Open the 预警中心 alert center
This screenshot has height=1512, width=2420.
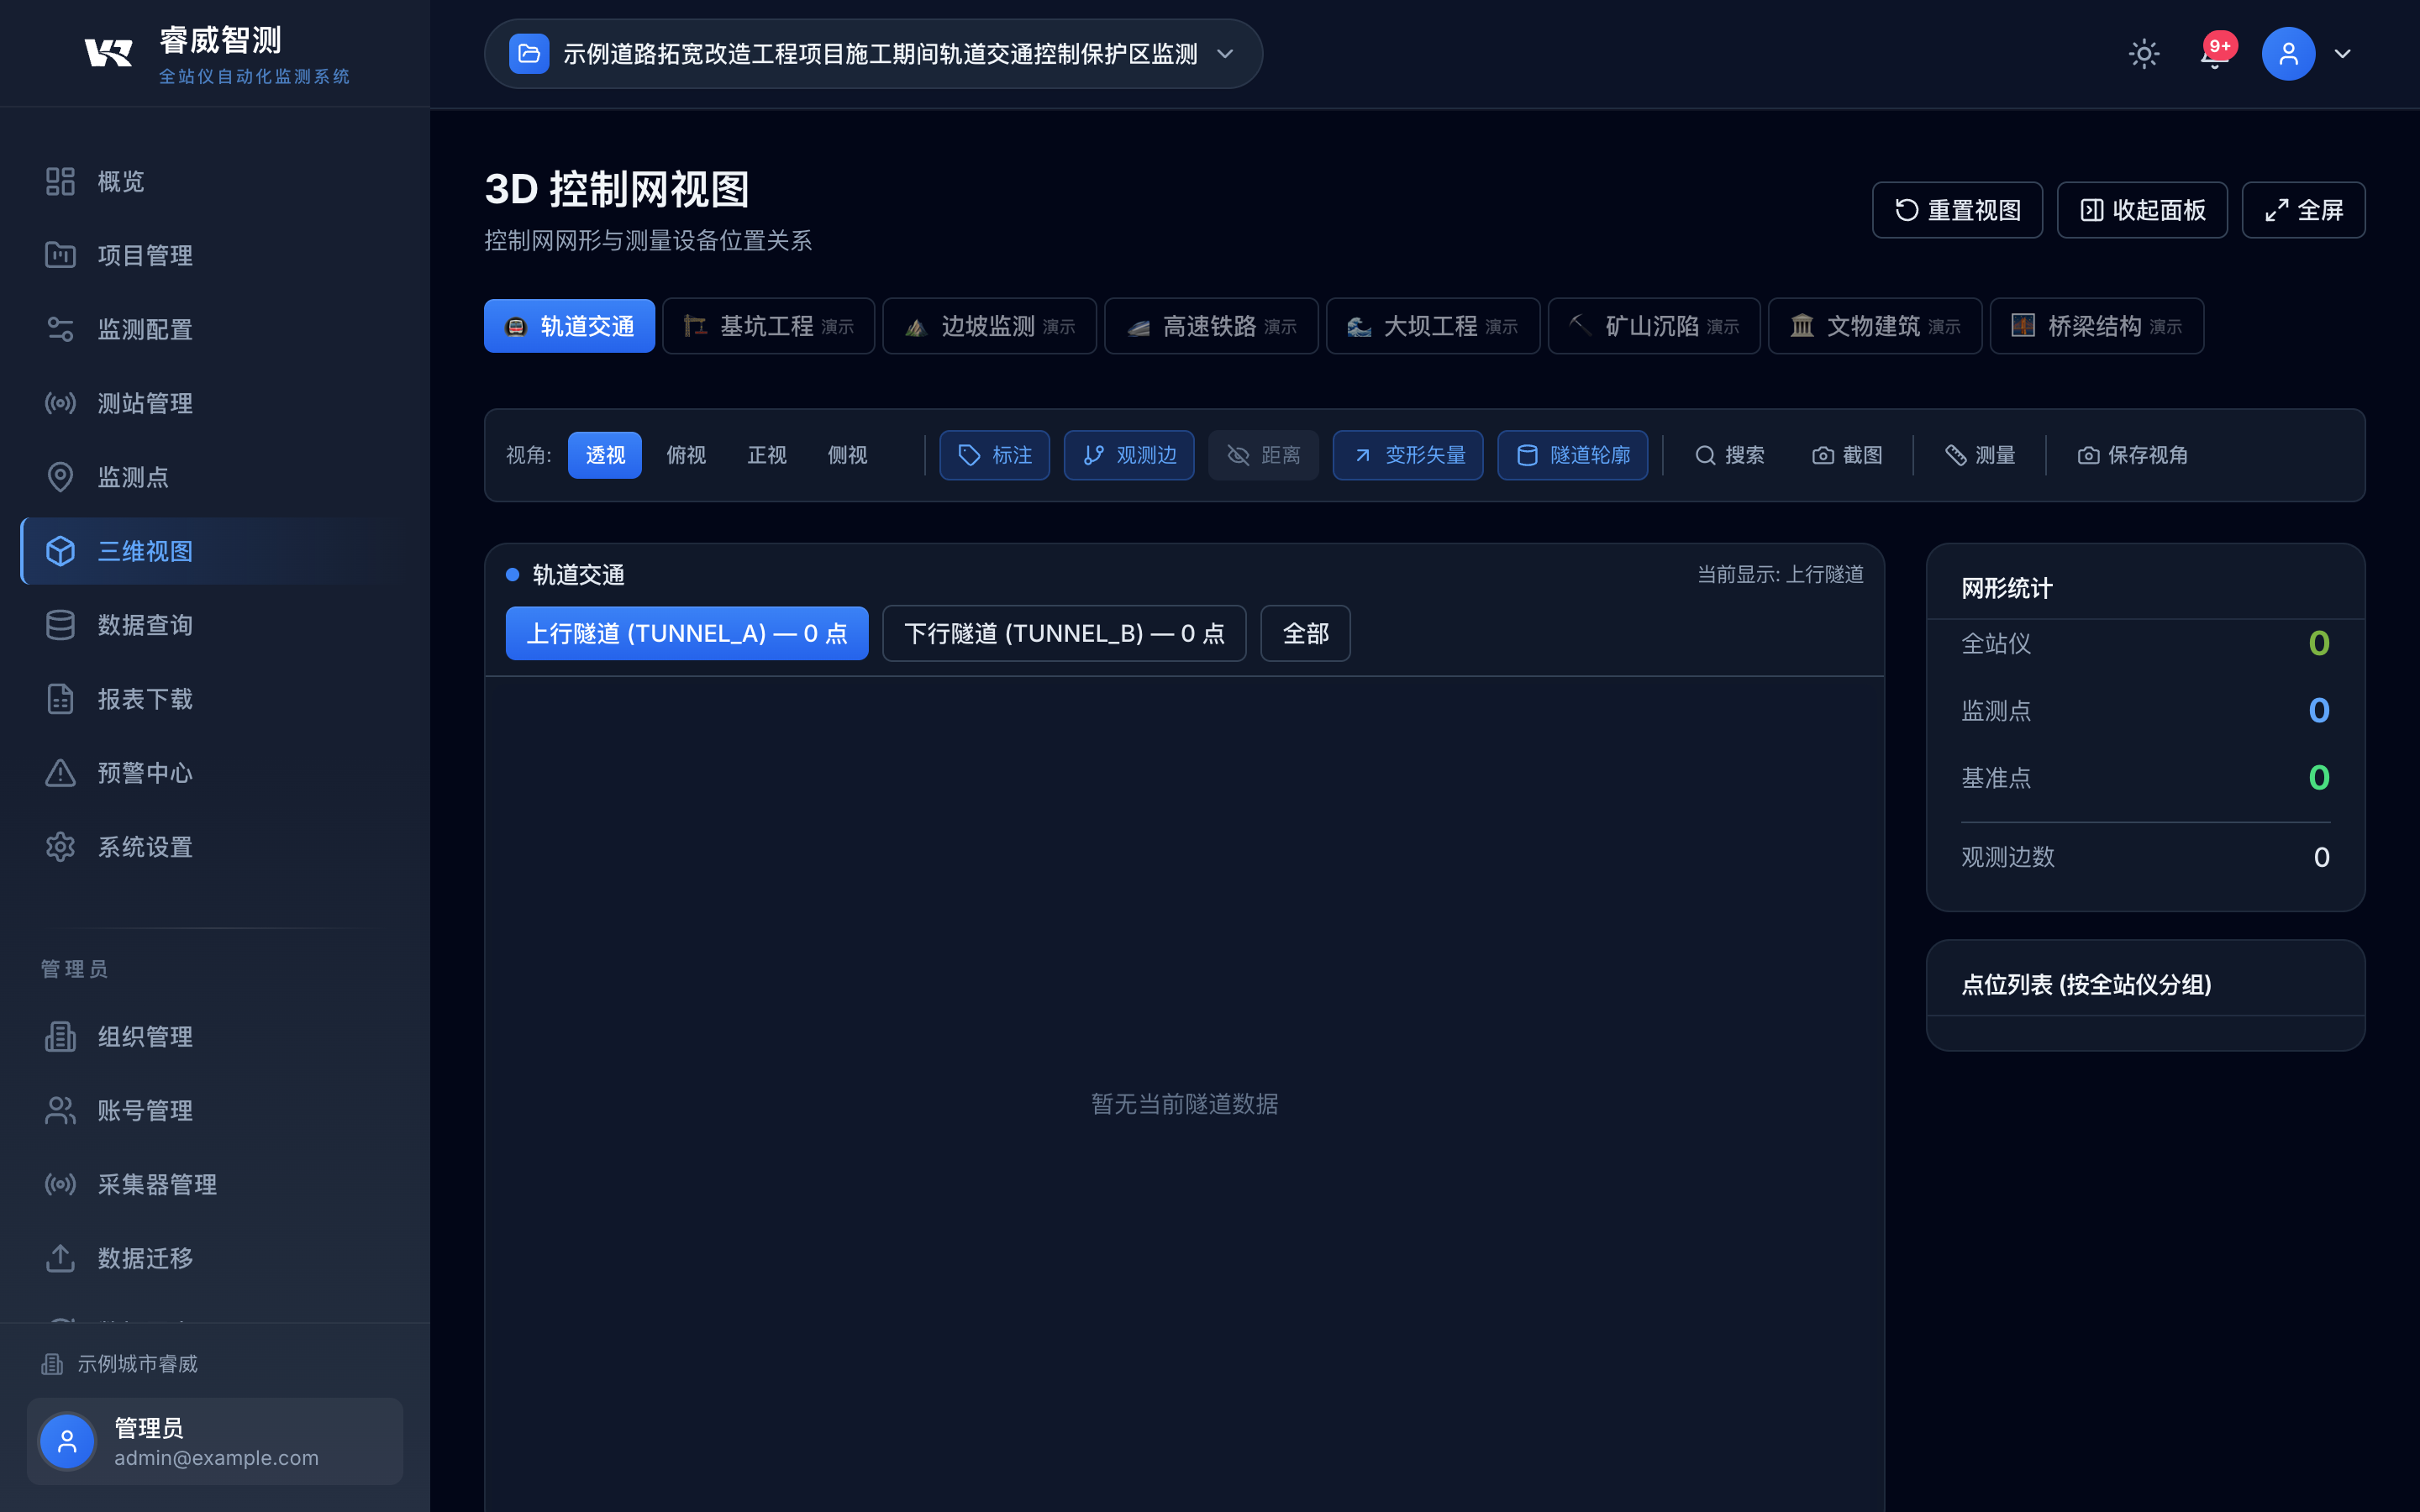click(145, 772)
